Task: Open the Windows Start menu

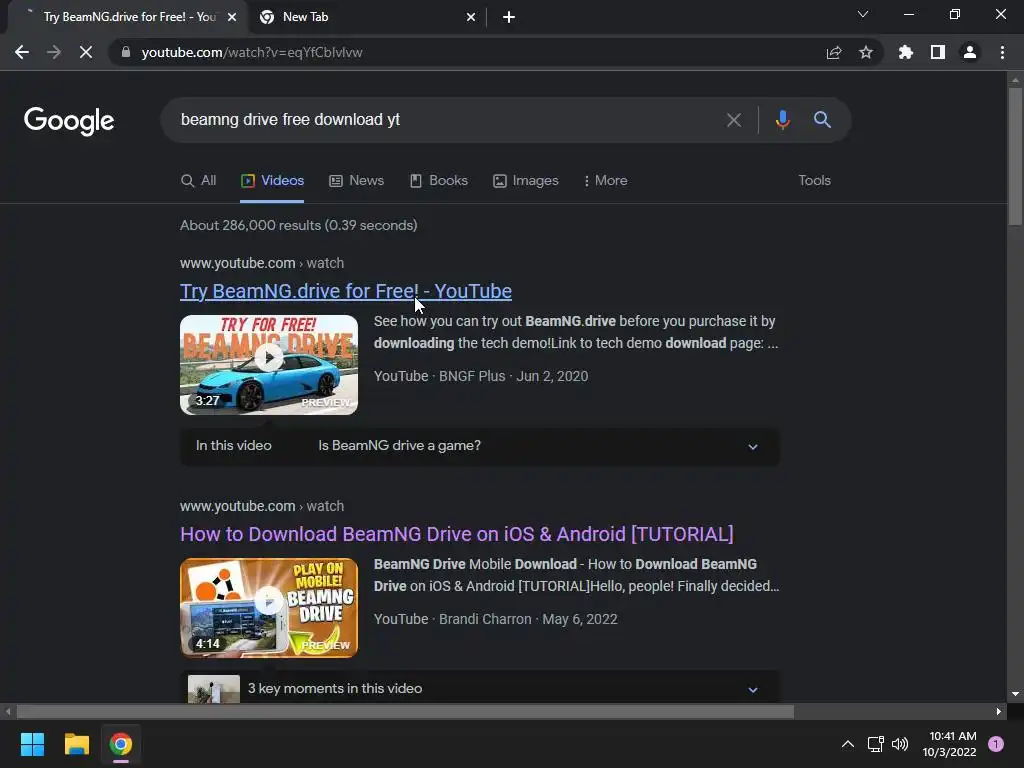Action: [32, 744]
